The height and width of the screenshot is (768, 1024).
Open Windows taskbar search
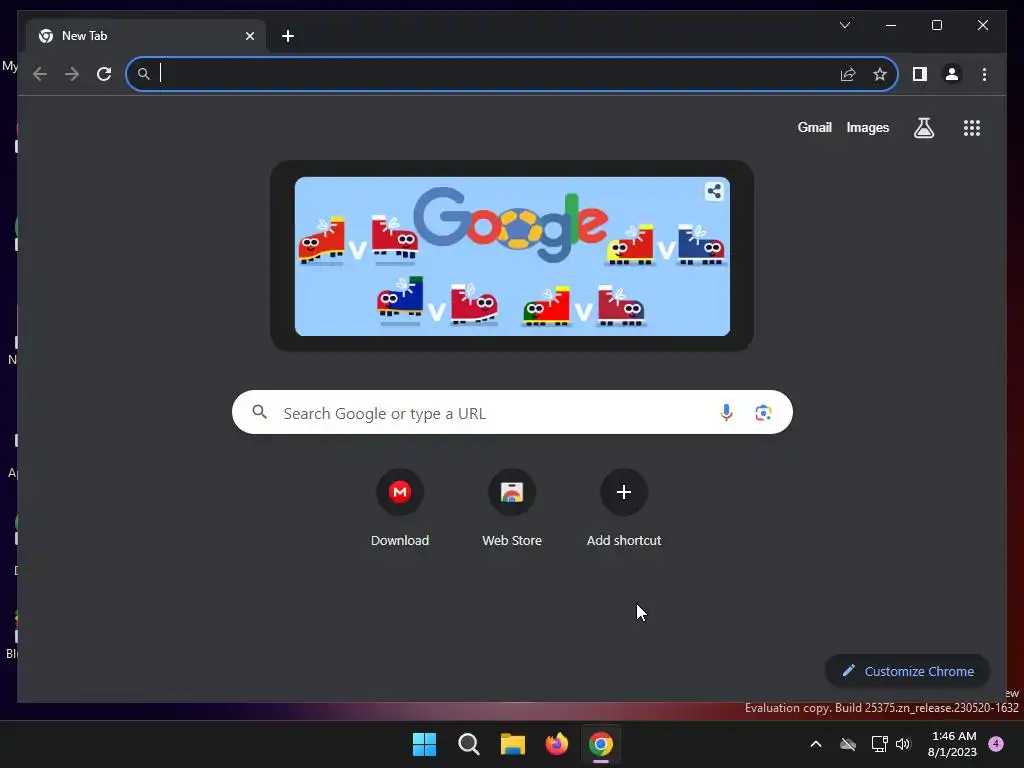click(x=469, y=744)
